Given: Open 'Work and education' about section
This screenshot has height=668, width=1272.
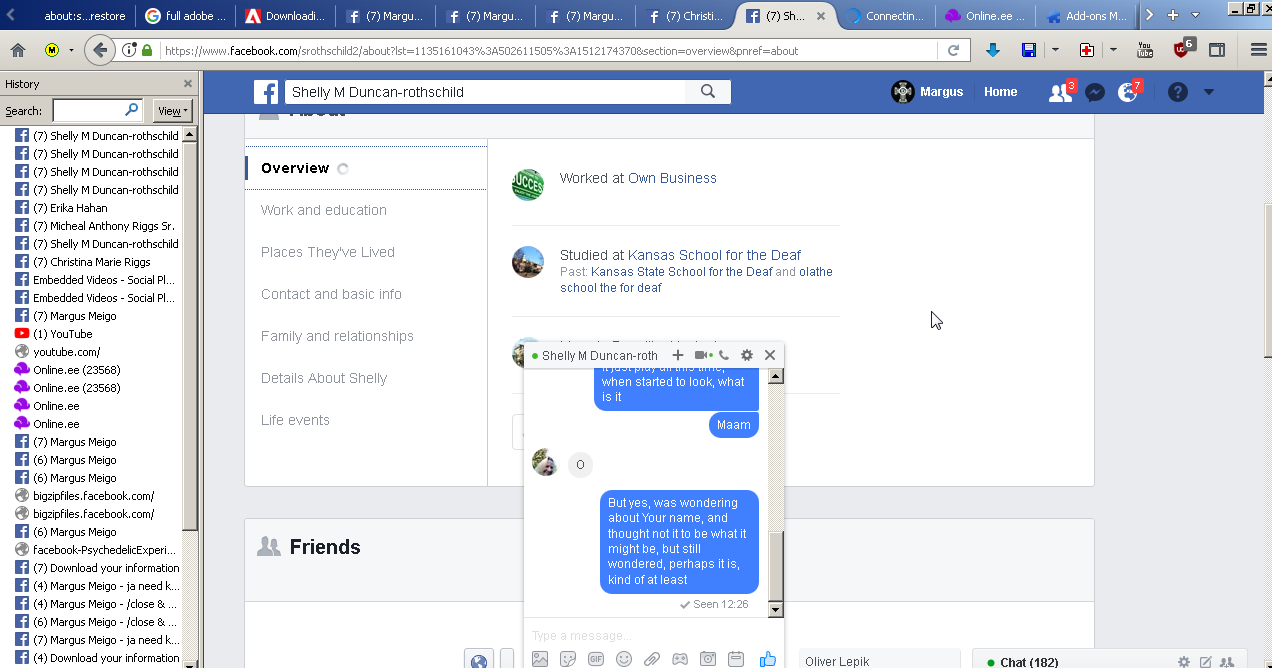Looking at the screenshot, I should [324, 210].
